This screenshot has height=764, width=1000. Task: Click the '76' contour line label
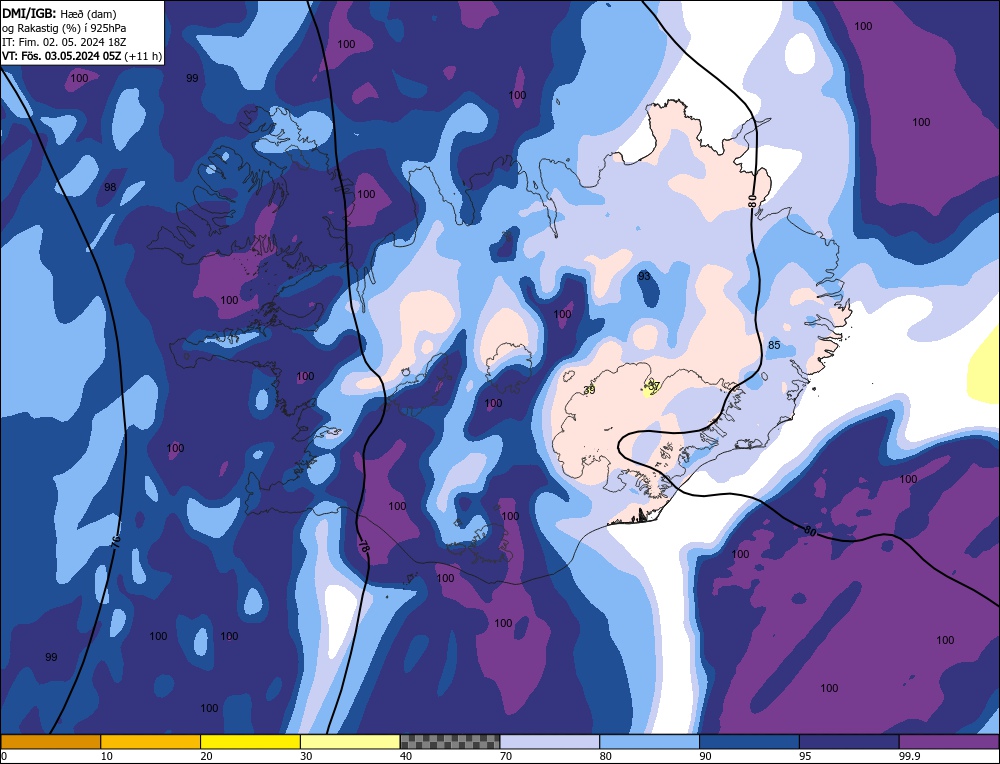coord(116,542)
